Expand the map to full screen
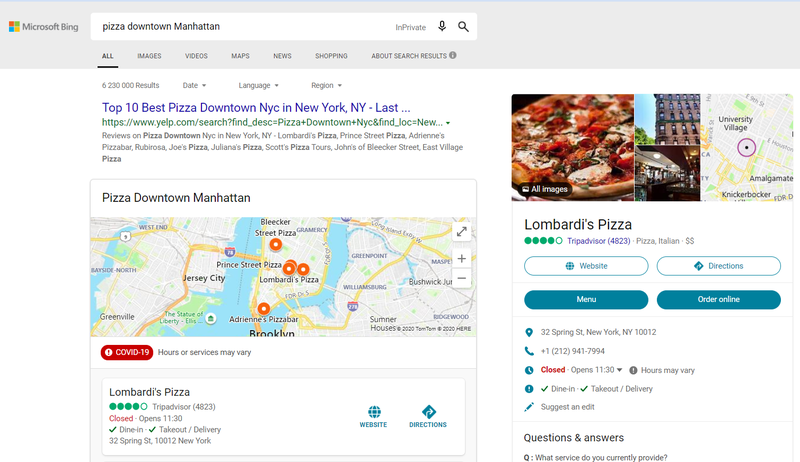Viewport: 800px width, 462px height. 461,232
